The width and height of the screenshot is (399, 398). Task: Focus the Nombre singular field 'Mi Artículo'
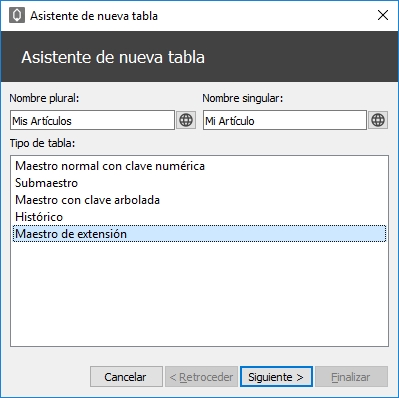pos(285,120)
